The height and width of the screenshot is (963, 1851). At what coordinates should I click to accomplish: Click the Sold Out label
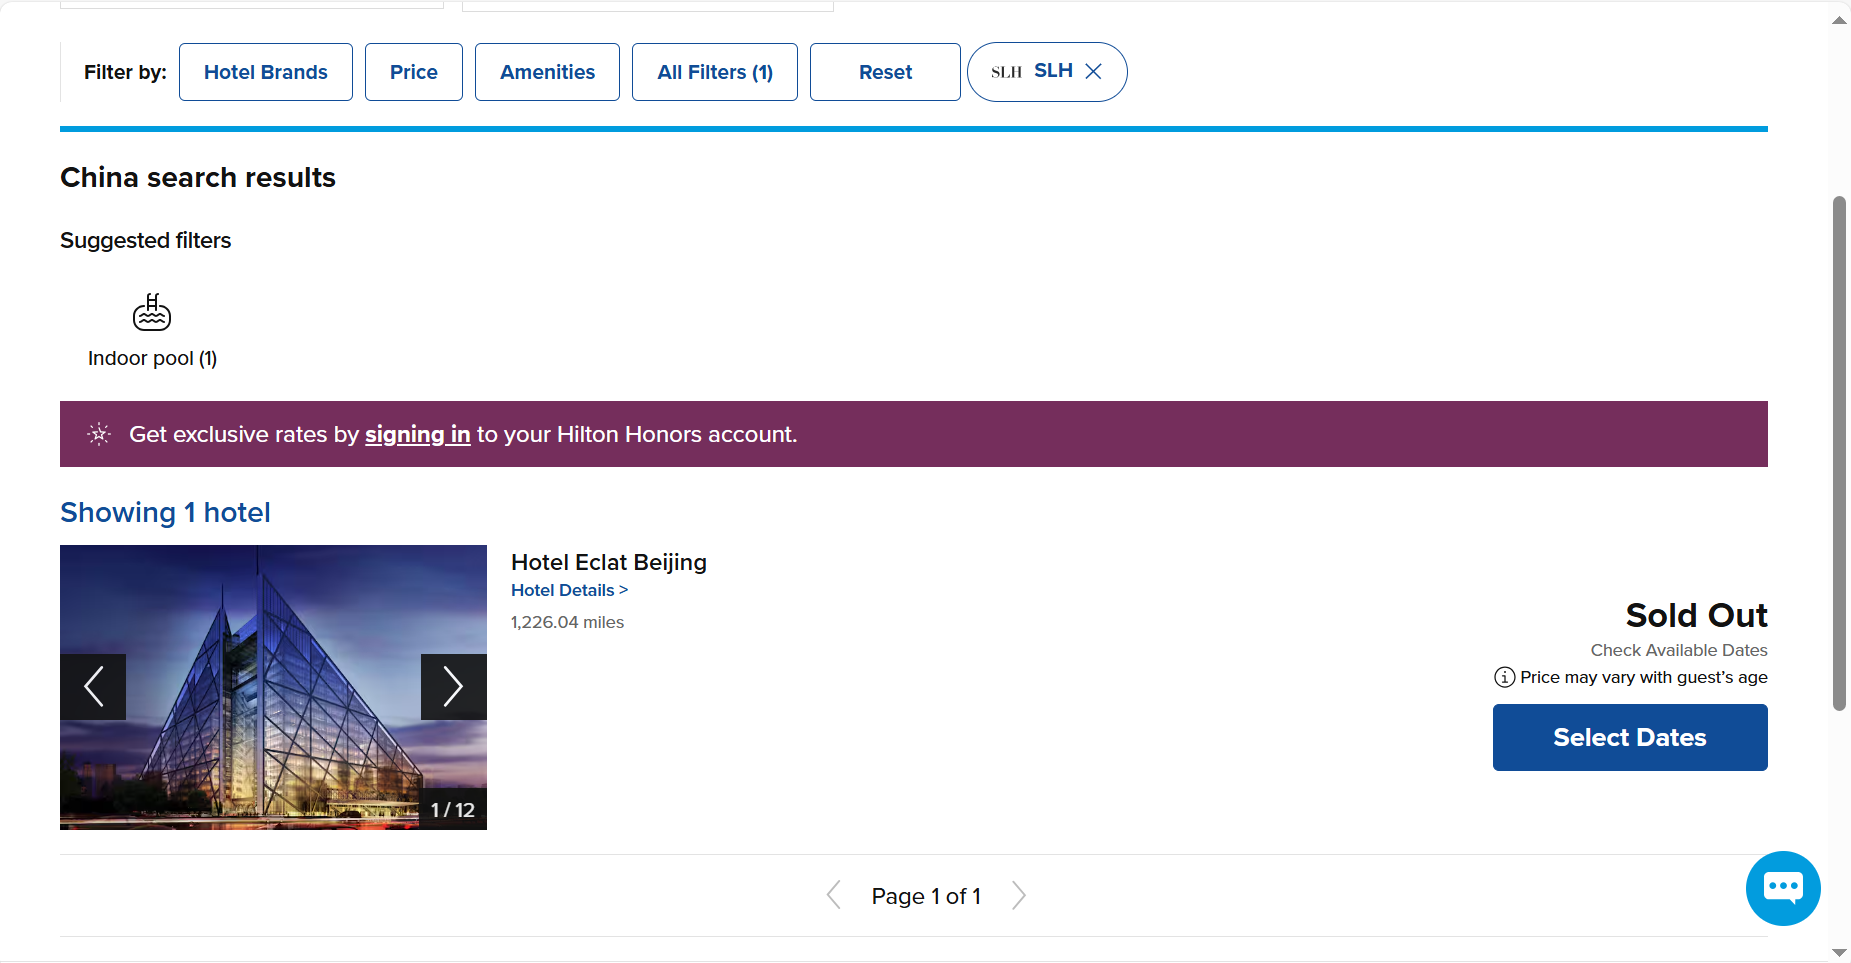point(1696,615)
